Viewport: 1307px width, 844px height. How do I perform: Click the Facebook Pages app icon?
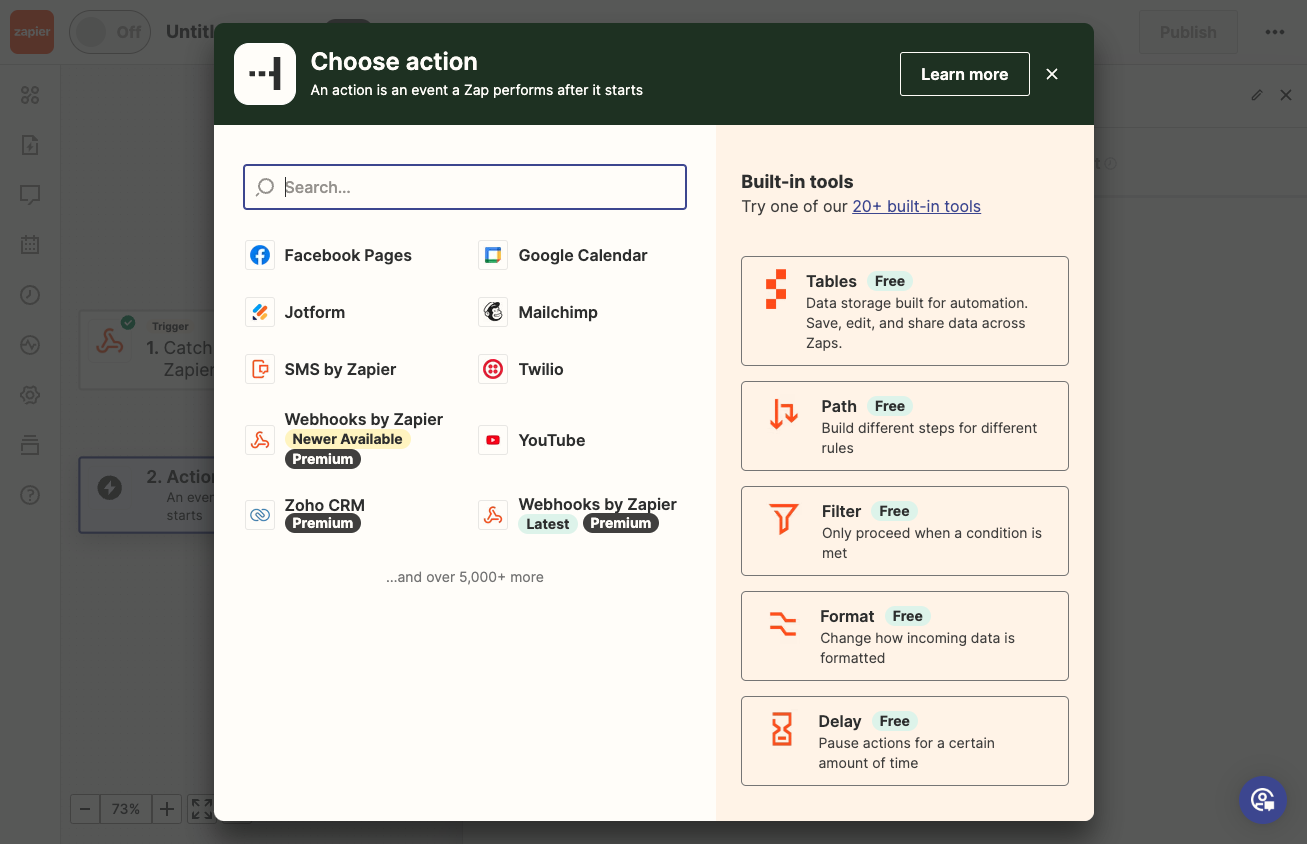(260, 255)
